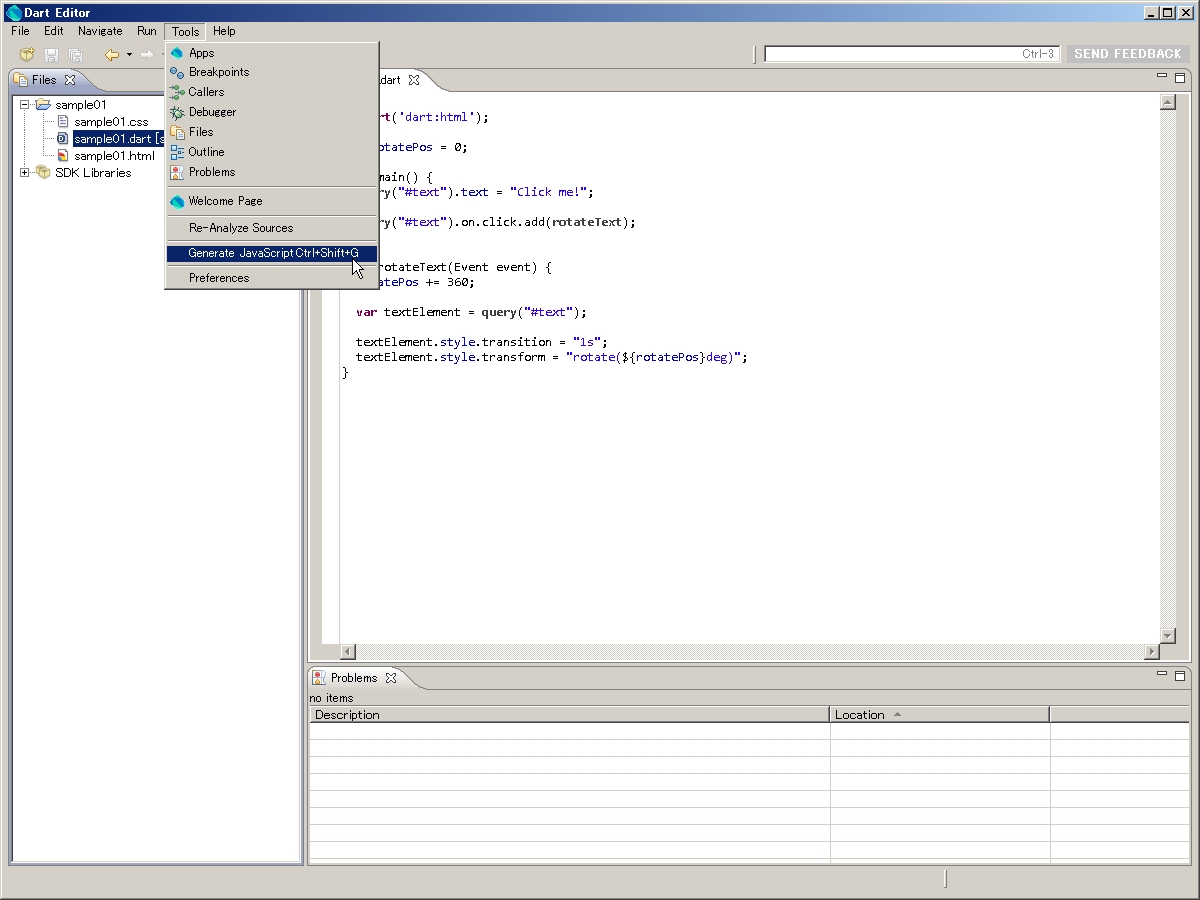
Task: Open Preferences from the Tools menu
Action: (272, 278)
